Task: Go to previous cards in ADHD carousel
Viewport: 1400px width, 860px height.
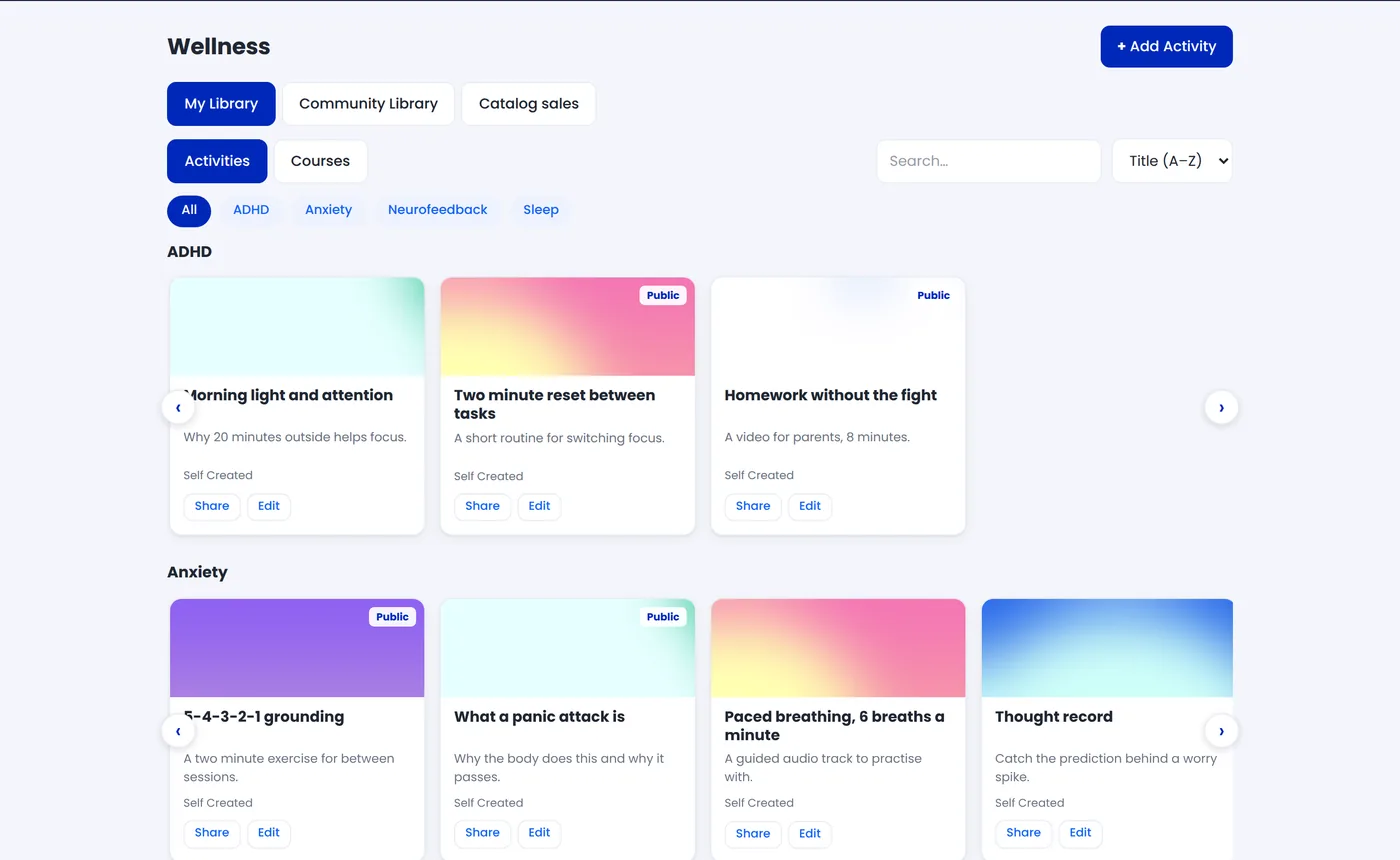Action: (x=178, y=407)
